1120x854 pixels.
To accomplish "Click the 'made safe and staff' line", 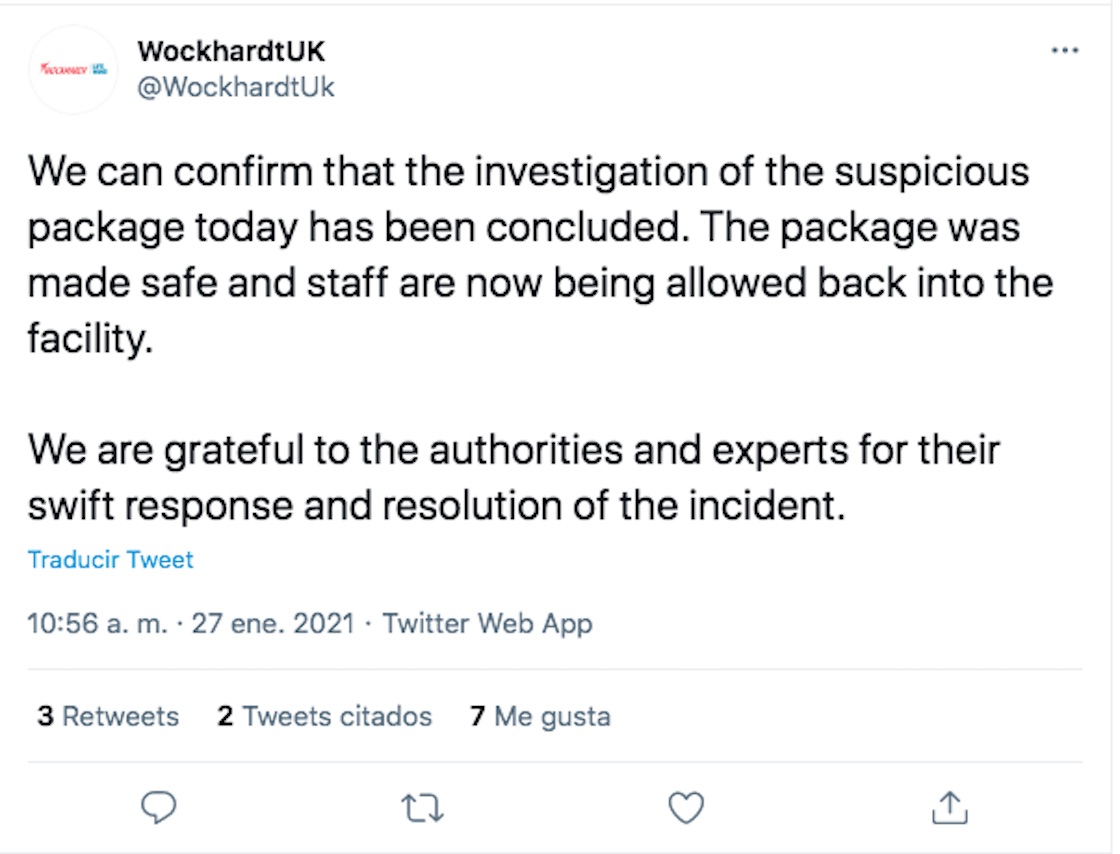I will [x=540, y=283].
